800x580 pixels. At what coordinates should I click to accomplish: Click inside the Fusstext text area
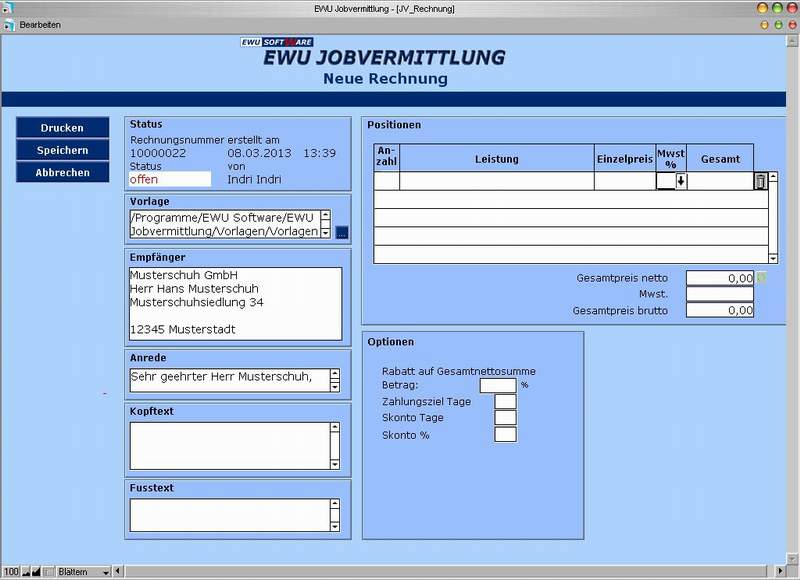230,515
